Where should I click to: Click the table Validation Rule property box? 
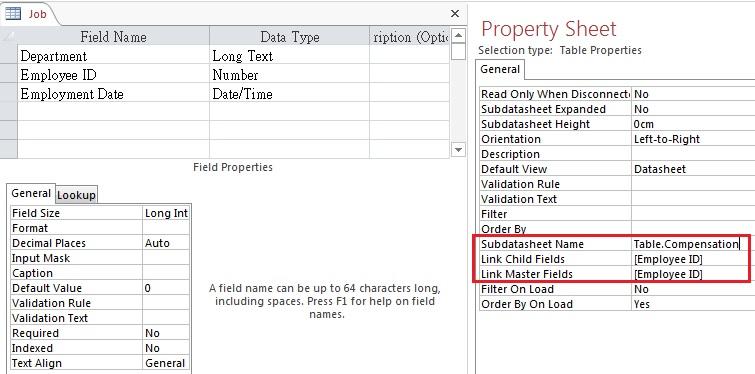(x=693, y=184)
